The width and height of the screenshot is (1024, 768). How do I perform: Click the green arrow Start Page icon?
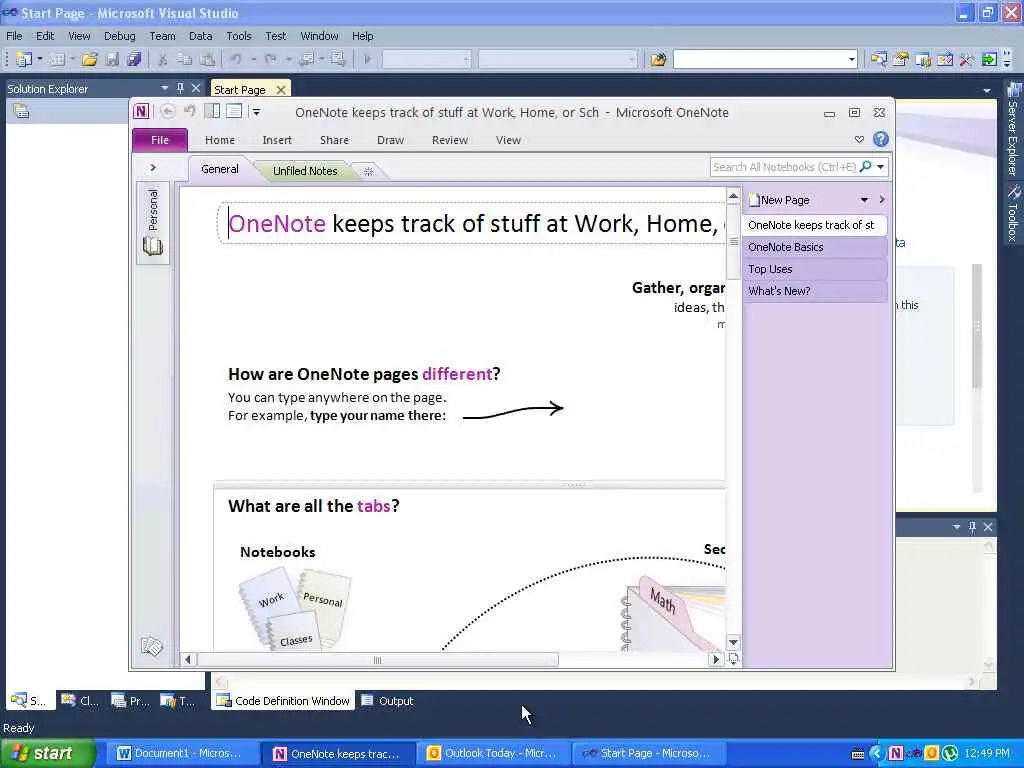pos(989,59)
